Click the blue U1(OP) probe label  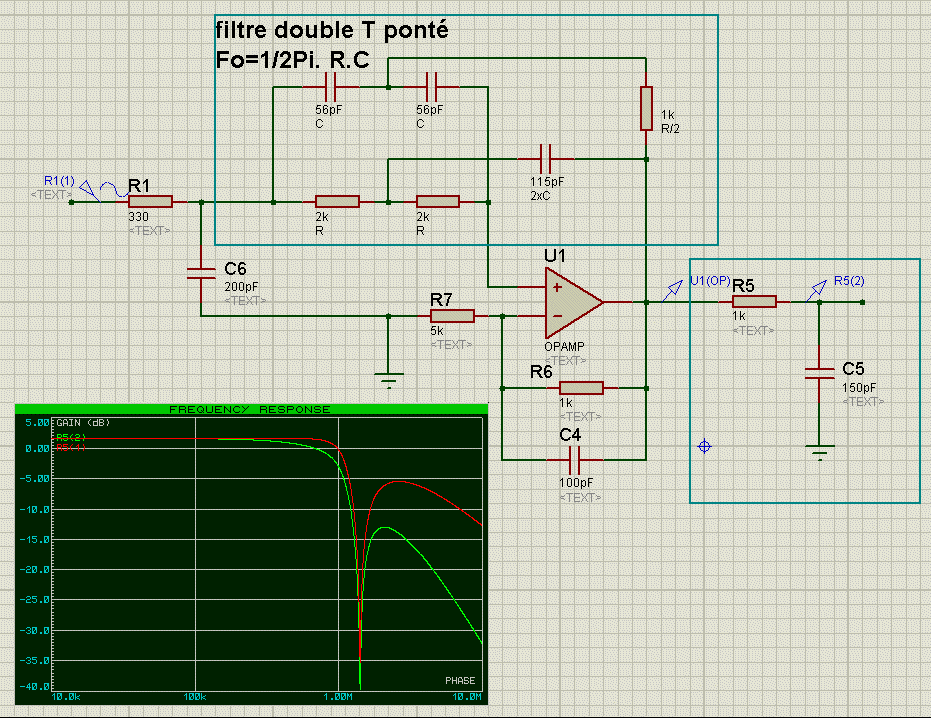710,281
